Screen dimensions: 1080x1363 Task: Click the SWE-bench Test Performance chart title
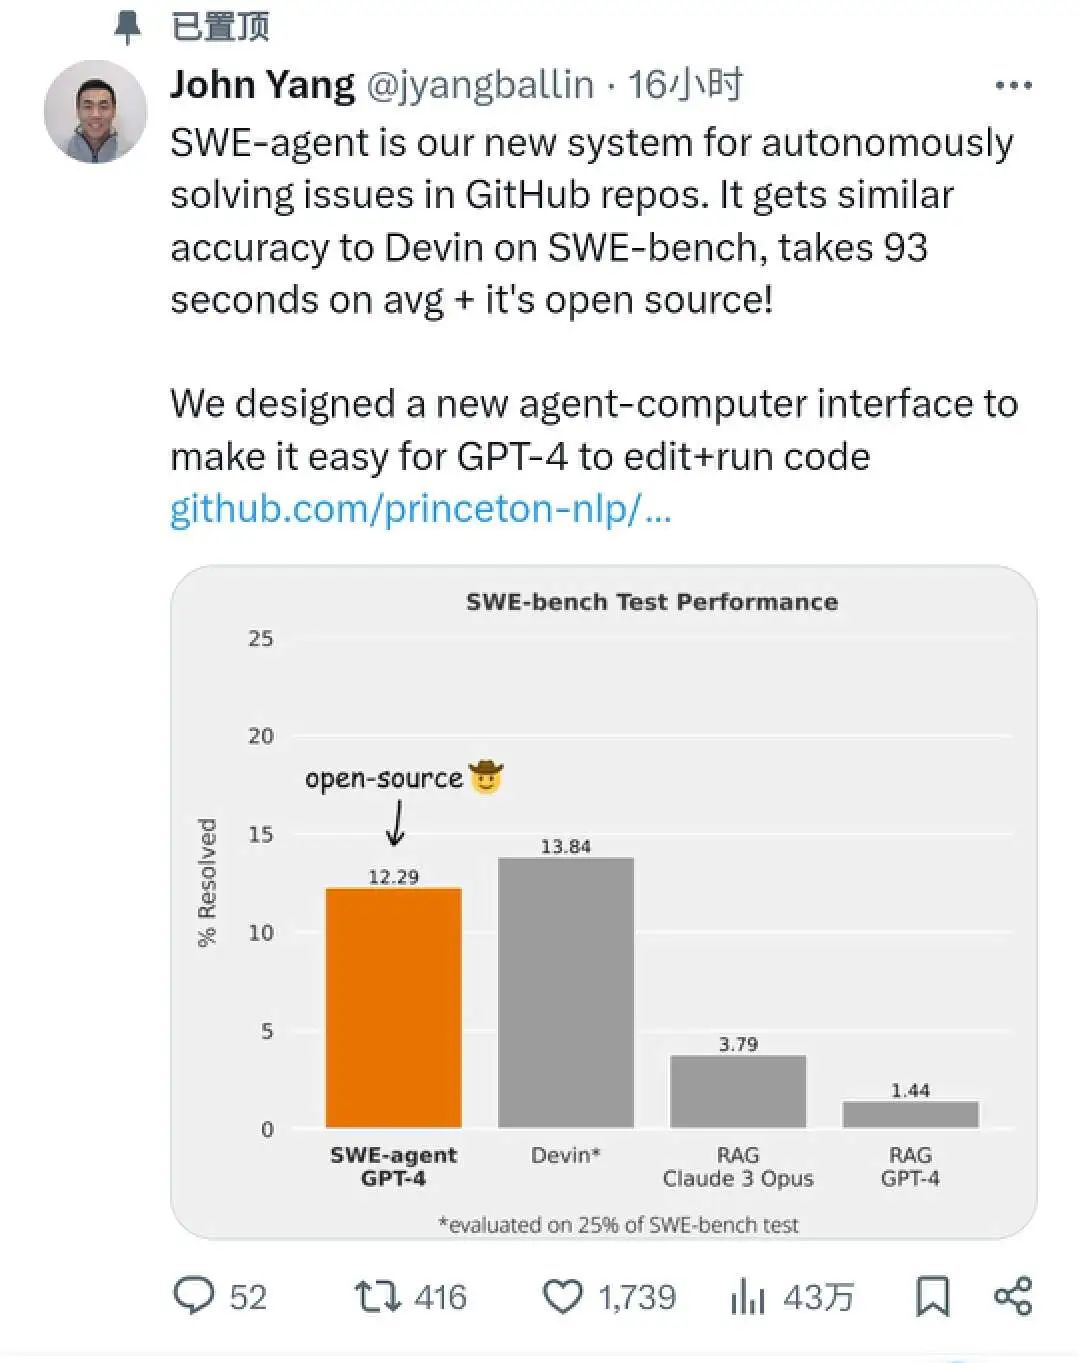[x=652, y=602]
